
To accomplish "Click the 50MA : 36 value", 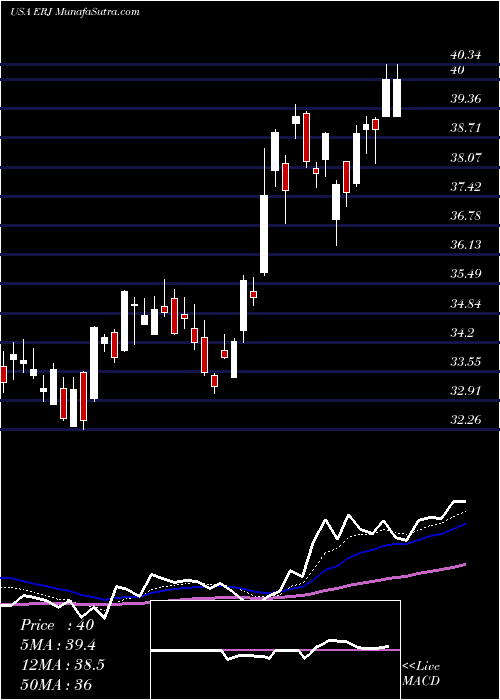I will click(x=56, y=684).
